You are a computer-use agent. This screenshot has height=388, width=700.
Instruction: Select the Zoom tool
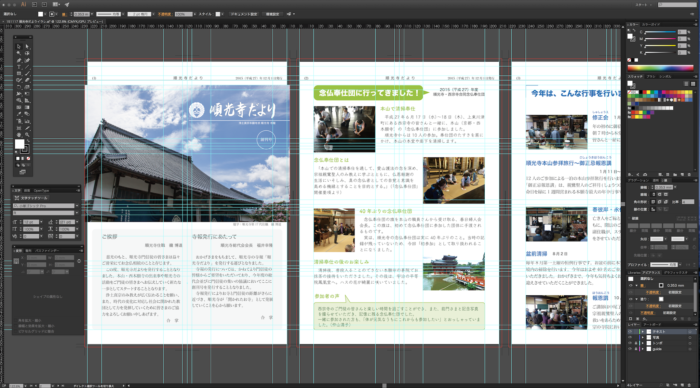(x=27, y=135)
